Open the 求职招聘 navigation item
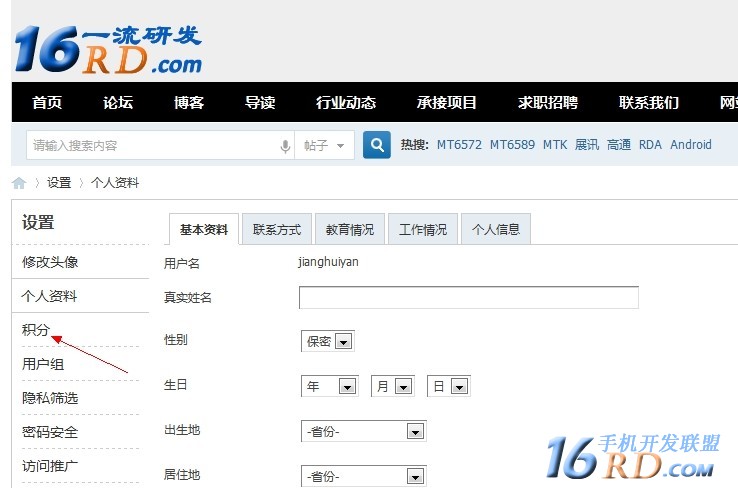Viewport: 738px width, 488px height. coord(548,102)
